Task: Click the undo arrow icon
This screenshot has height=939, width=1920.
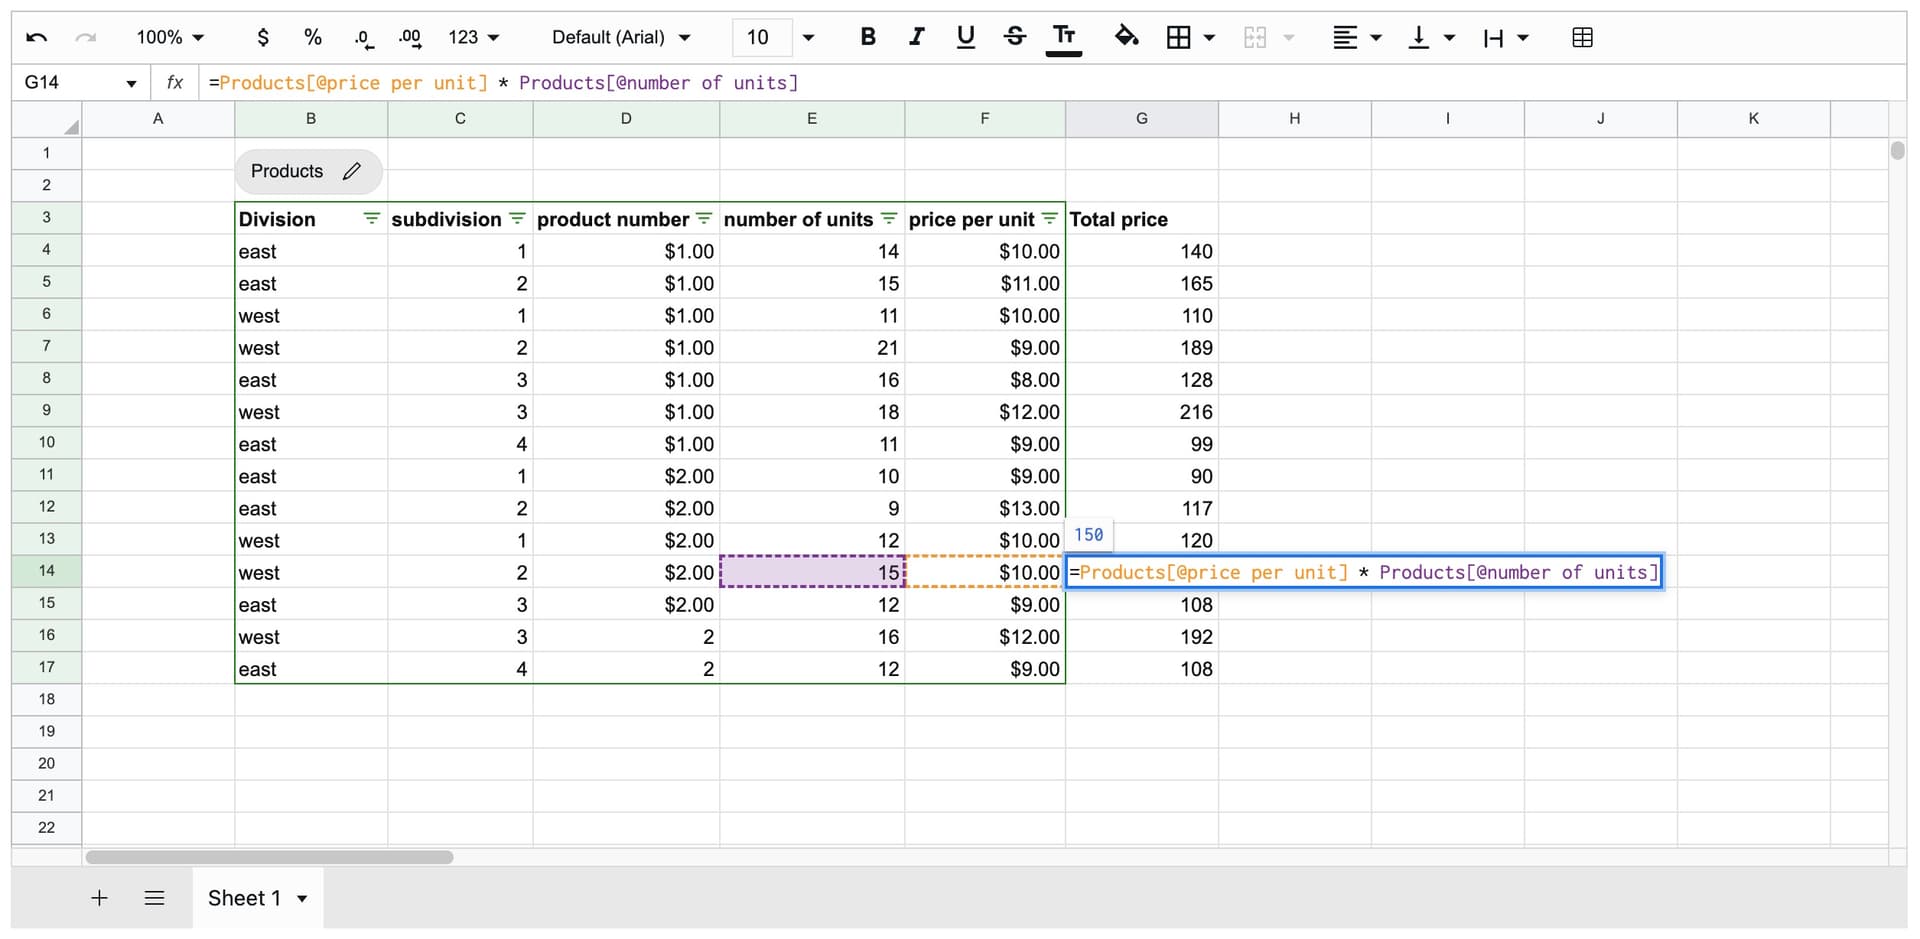Action: (37, 38)
